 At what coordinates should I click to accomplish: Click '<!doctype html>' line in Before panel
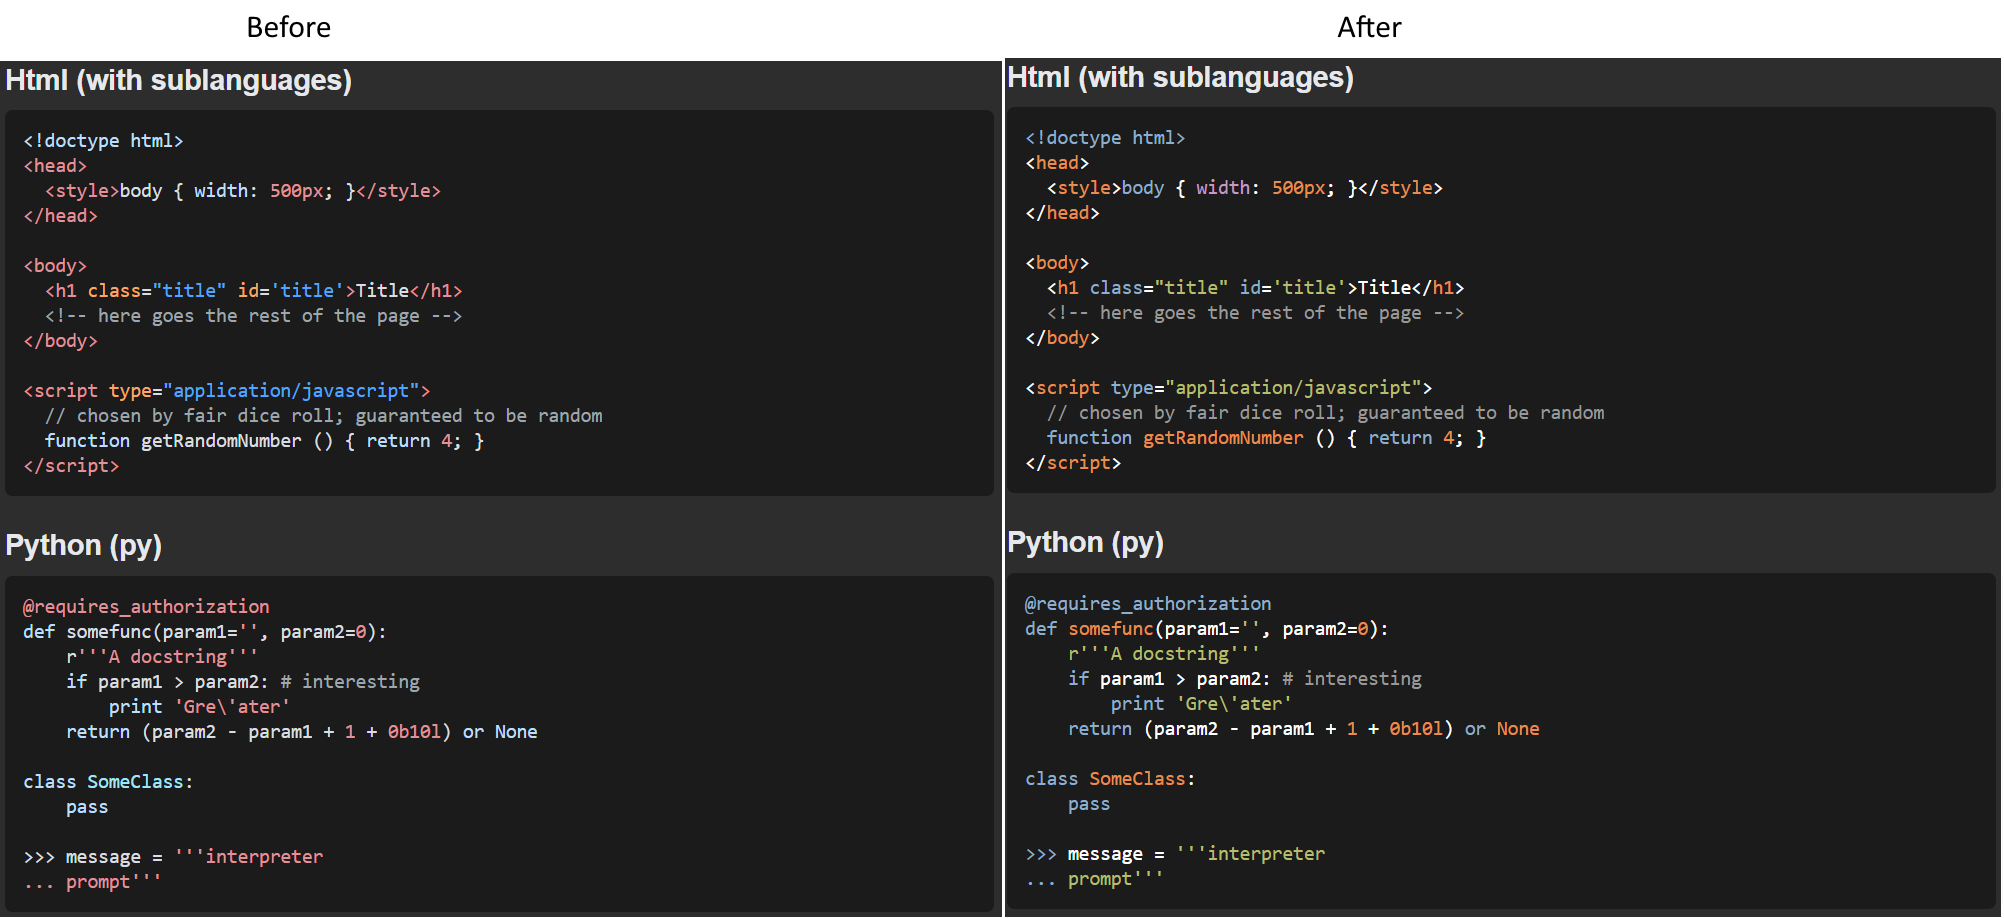[103, 141]
